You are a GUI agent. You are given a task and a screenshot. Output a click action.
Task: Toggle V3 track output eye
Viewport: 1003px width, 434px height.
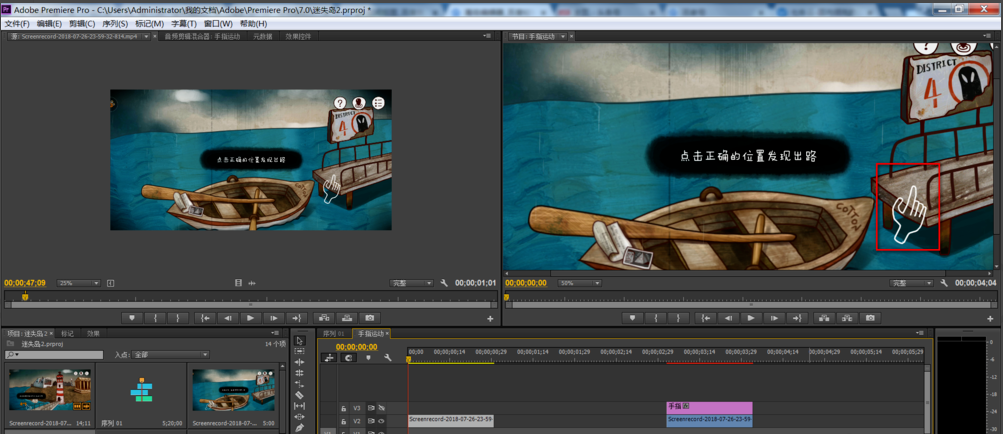click(381, 408)
